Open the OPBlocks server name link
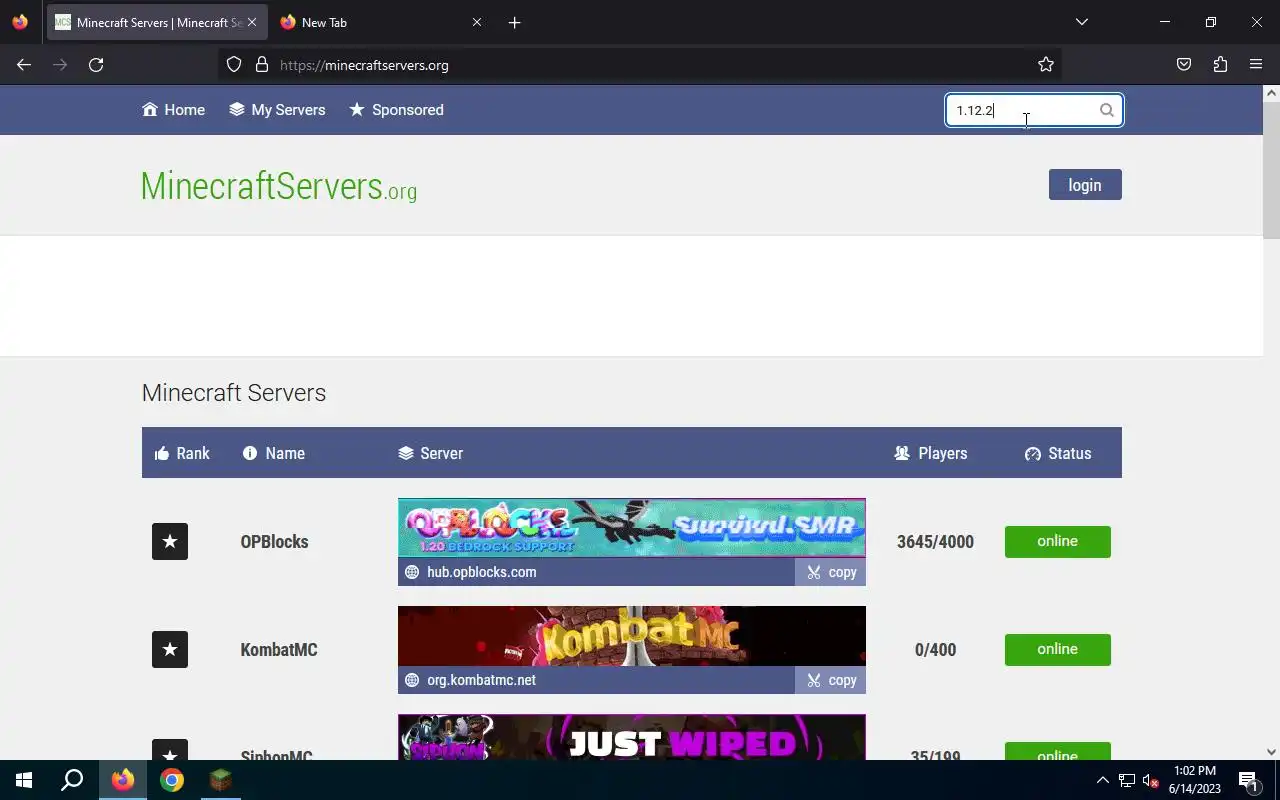Image resolution: width=1280 pixels, height=800 pixels. click(x=274, y=542)
